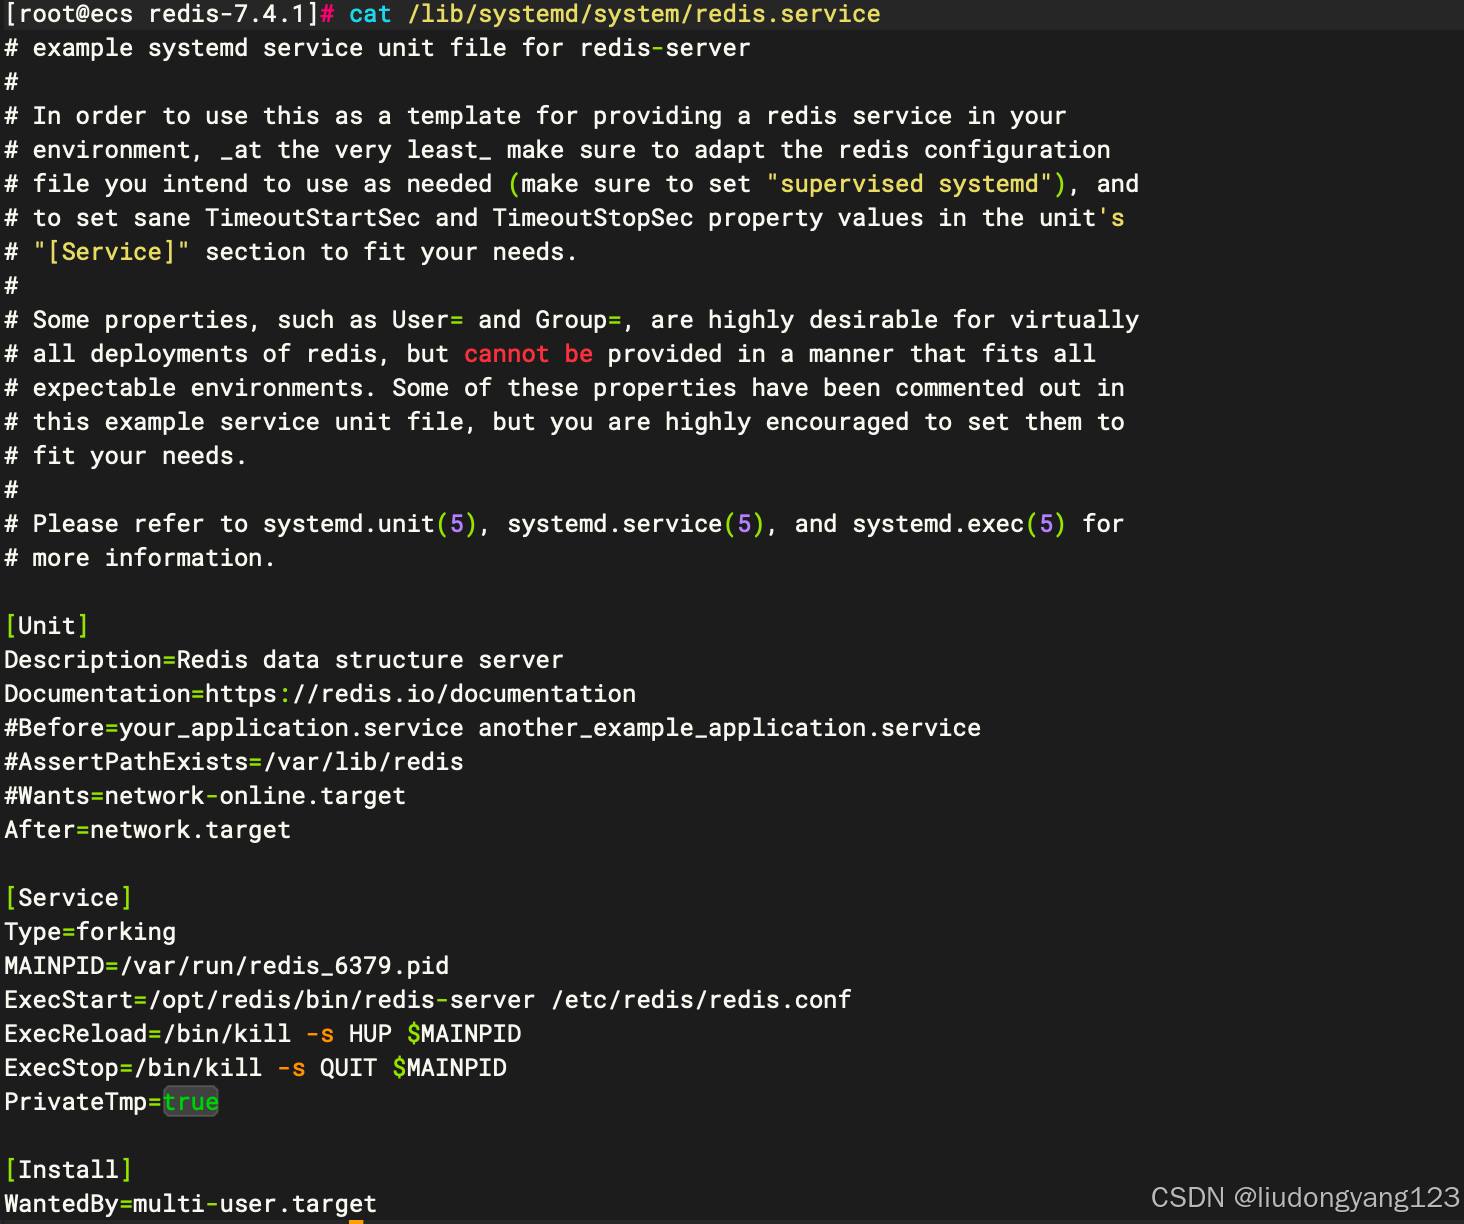Click the 'Type=forking' line
The height and width of the screenshot is (1224, 1464).
coord(90,932)
